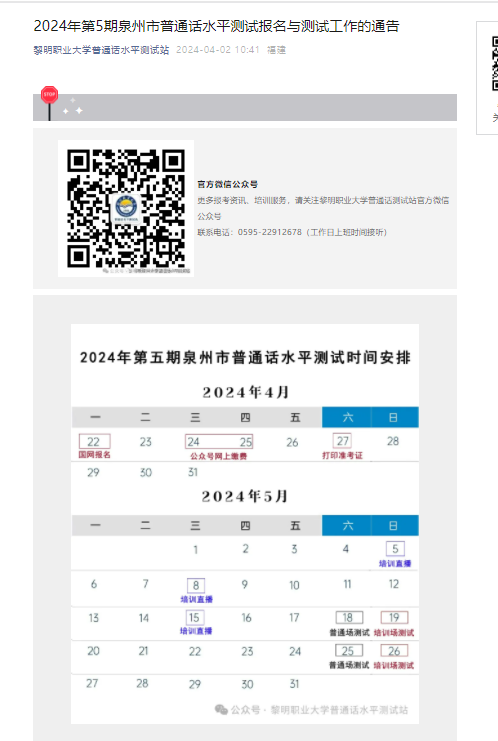Click the article title about 2024年第5期
Image resolution: width=498 pixels, height=741 pixels.
(x=216, y=26)
